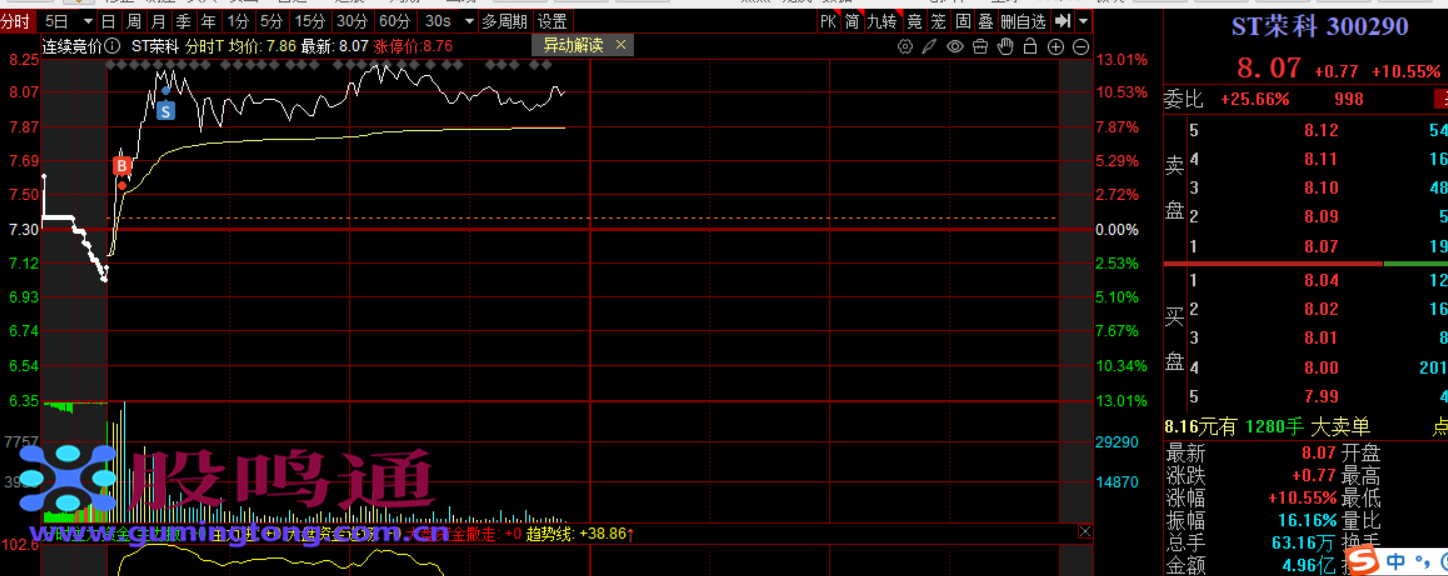Click the arrow-to-bar toolbar icon
1448x576 pixels.
click(x=1062, y=21)
